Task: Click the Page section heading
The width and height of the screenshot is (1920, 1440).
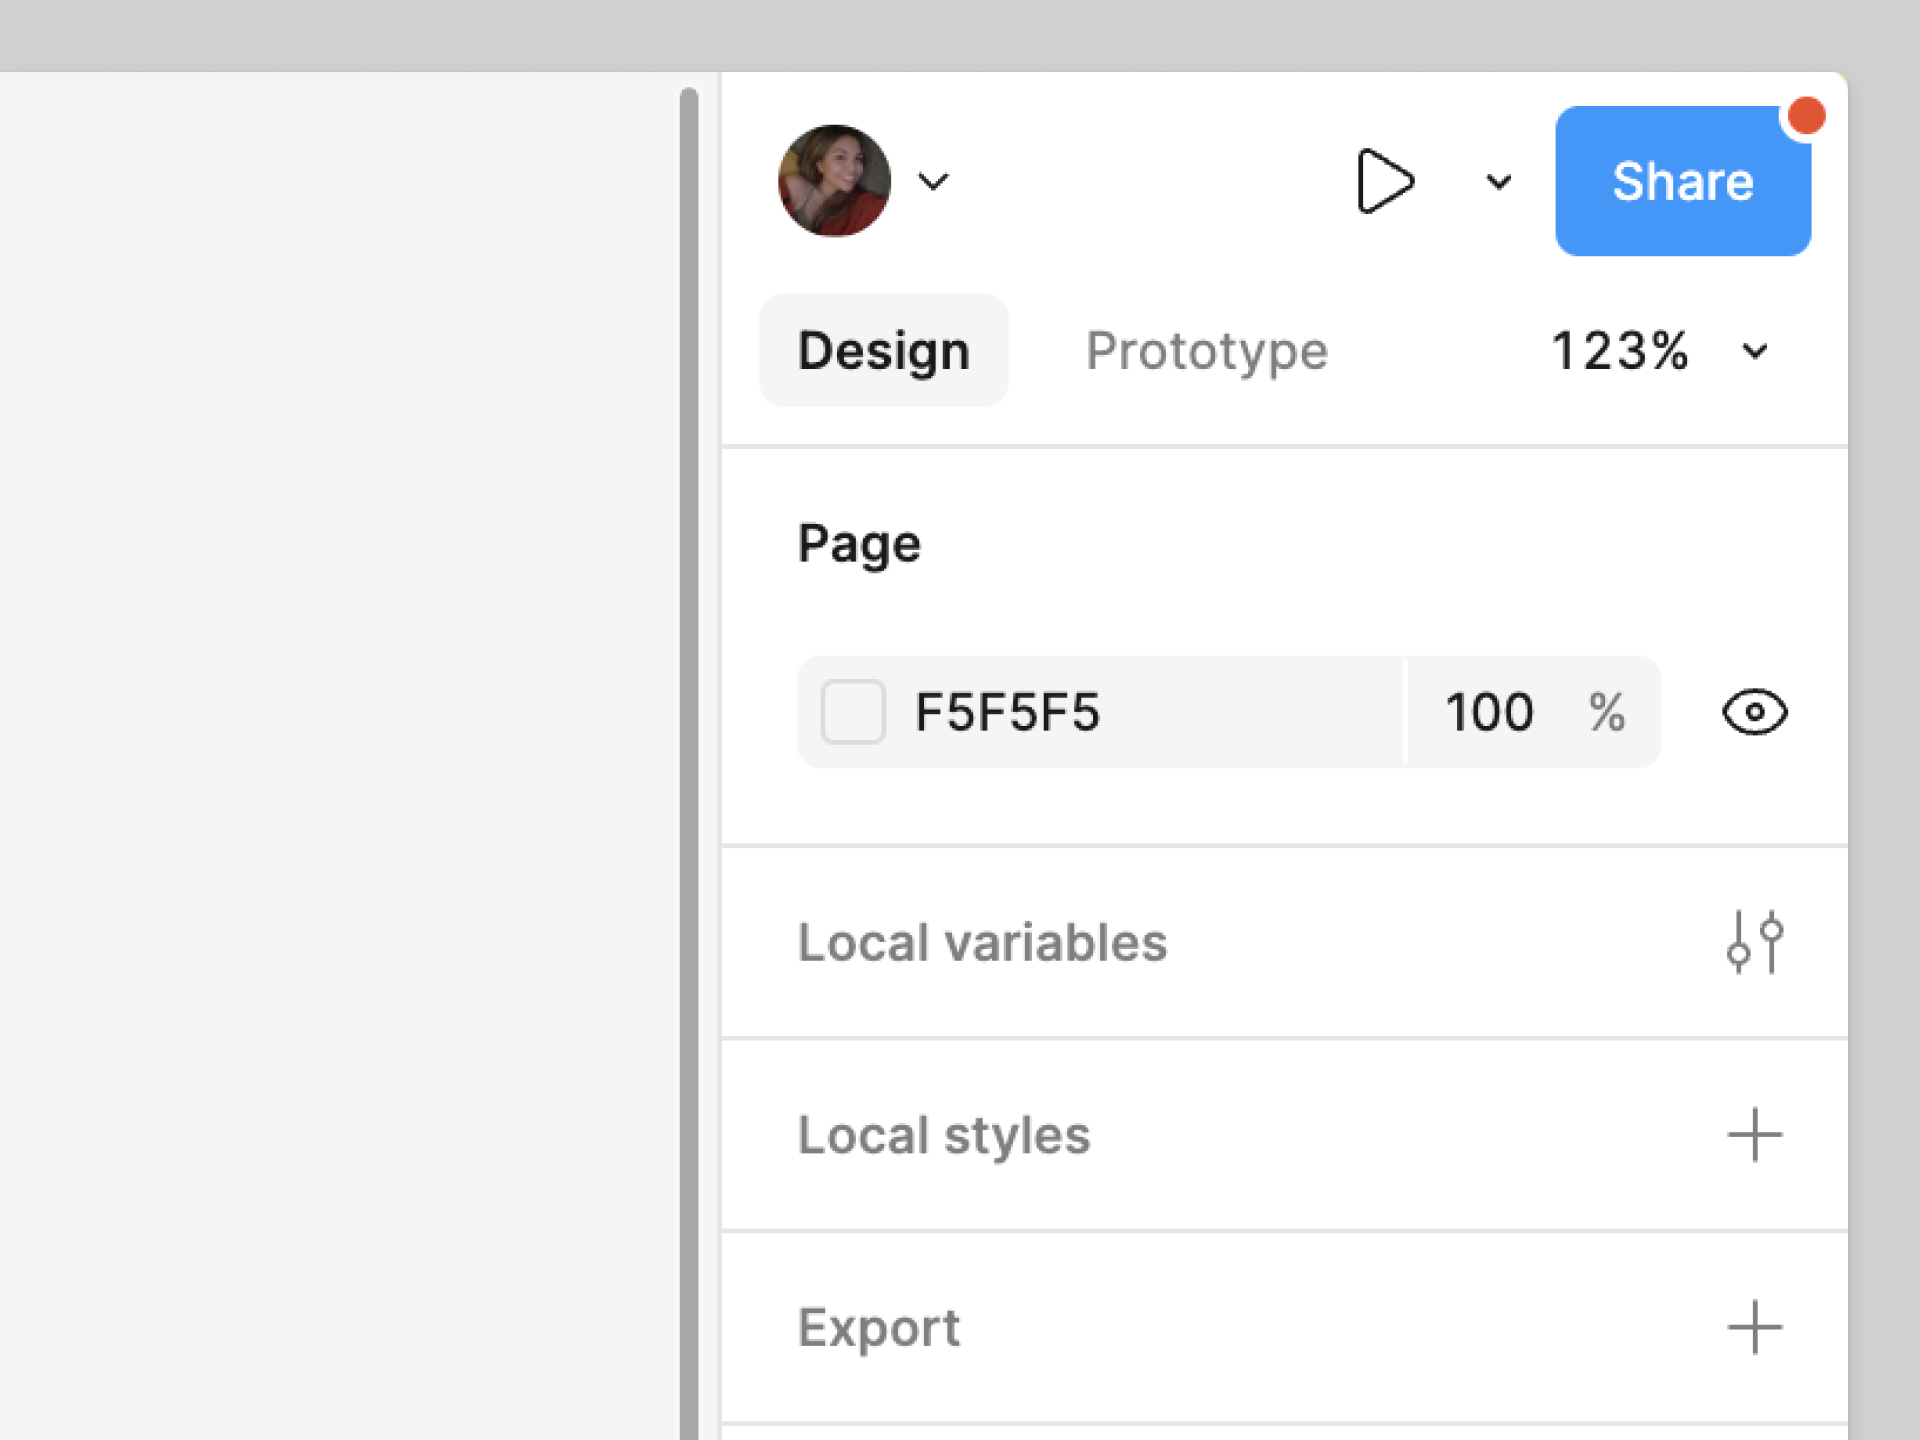Action: (x=859, y=544)
